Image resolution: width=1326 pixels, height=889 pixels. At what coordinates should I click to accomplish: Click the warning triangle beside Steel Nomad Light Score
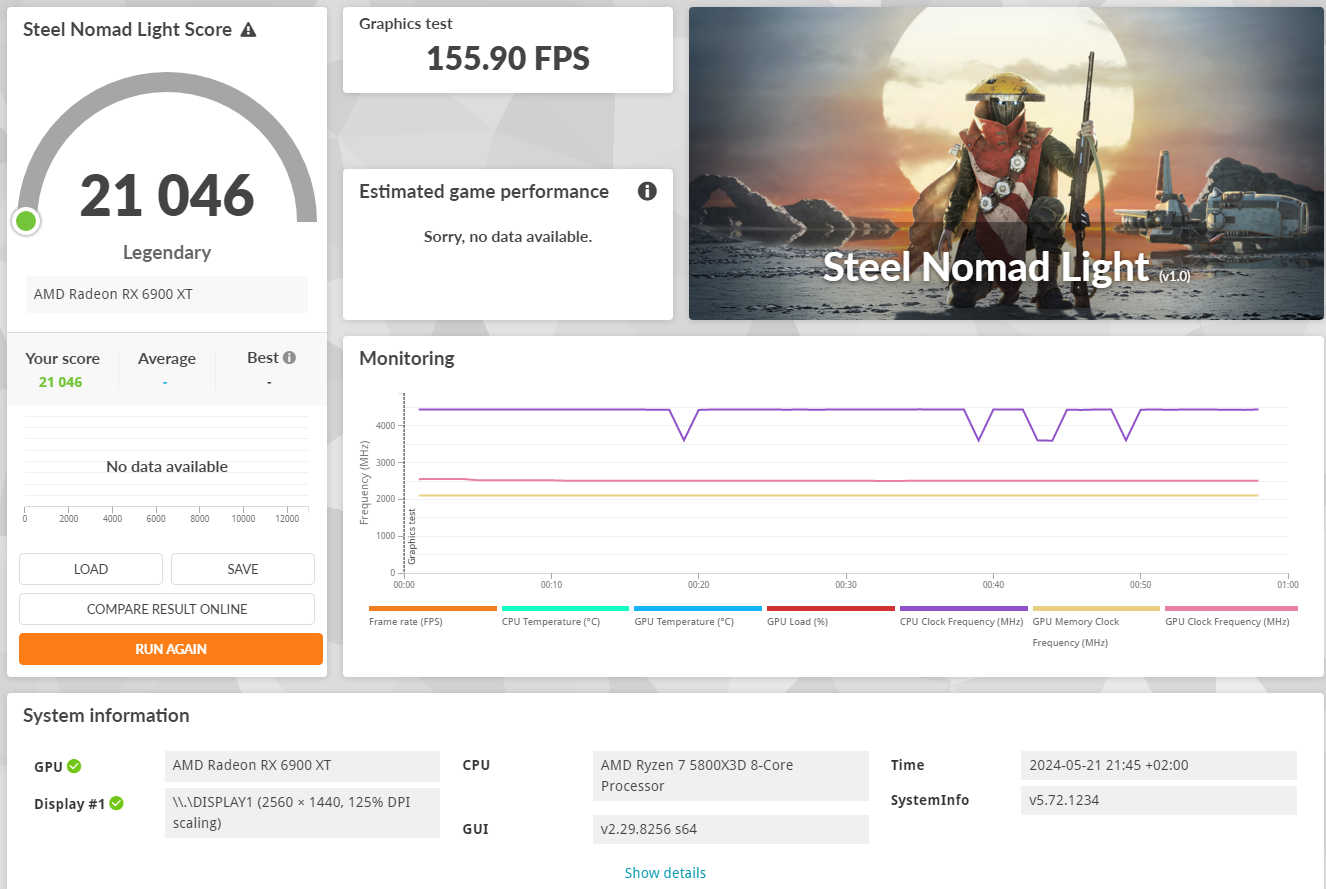pyautogui.click(x=249, y=30)
